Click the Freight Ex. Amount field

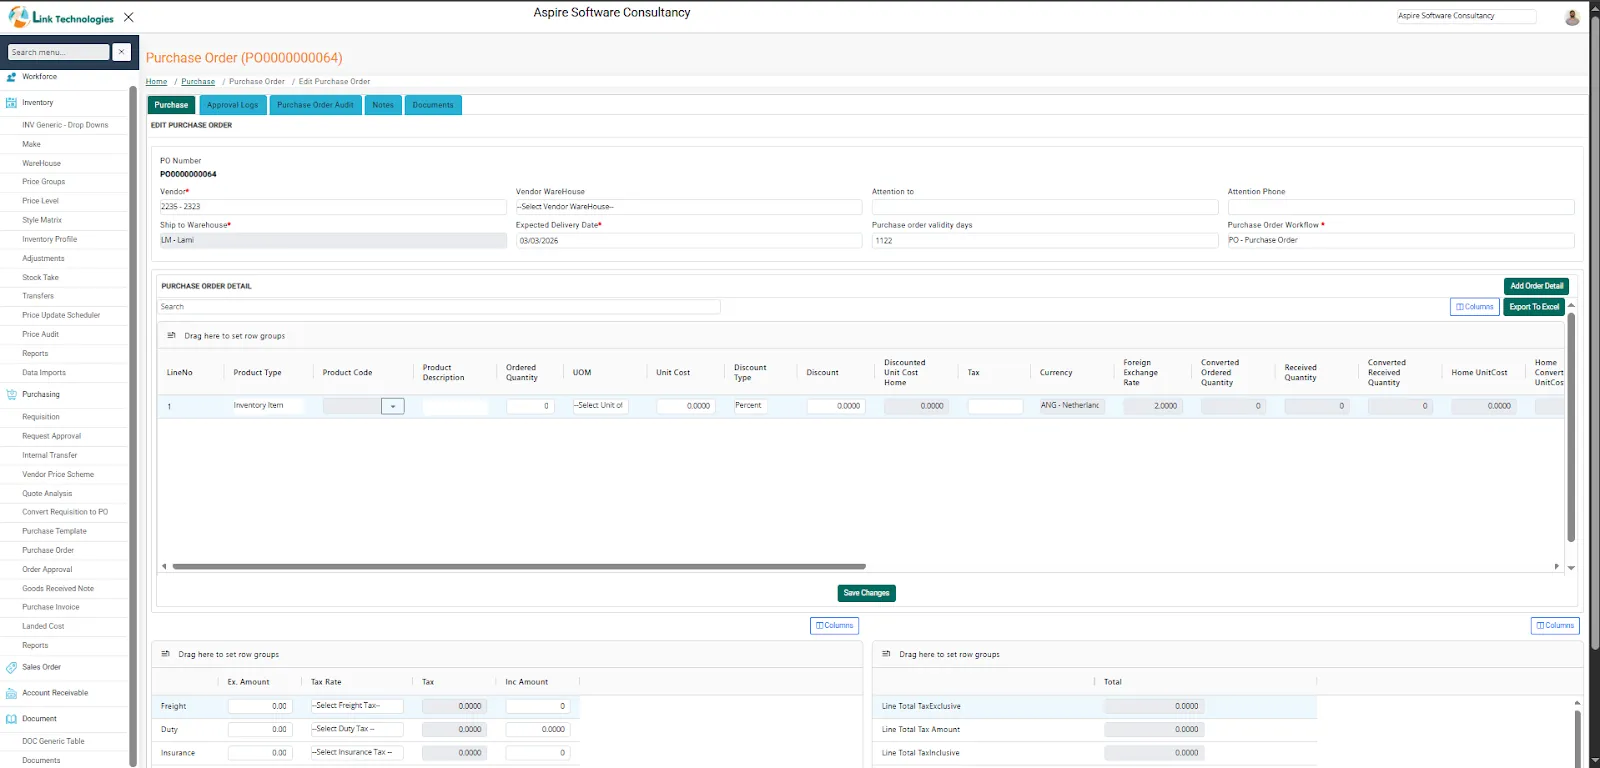click(x=260, y=706)
